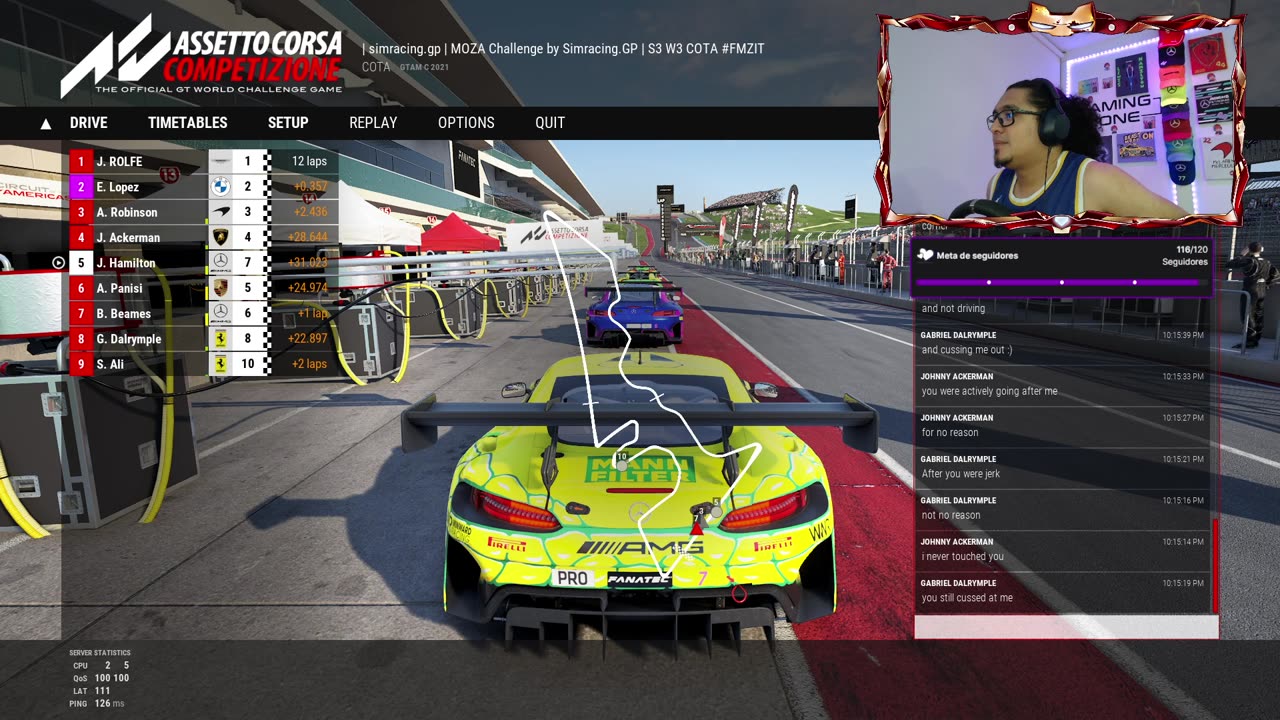Click the Mercedes-AMG logo in B. Beames row

[x=221, y=313]
